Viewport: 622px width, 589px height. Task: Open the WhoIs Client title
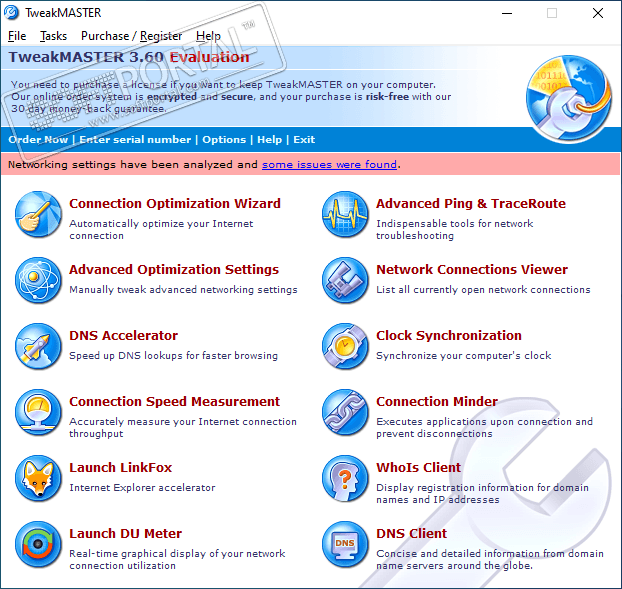point(419,468)
